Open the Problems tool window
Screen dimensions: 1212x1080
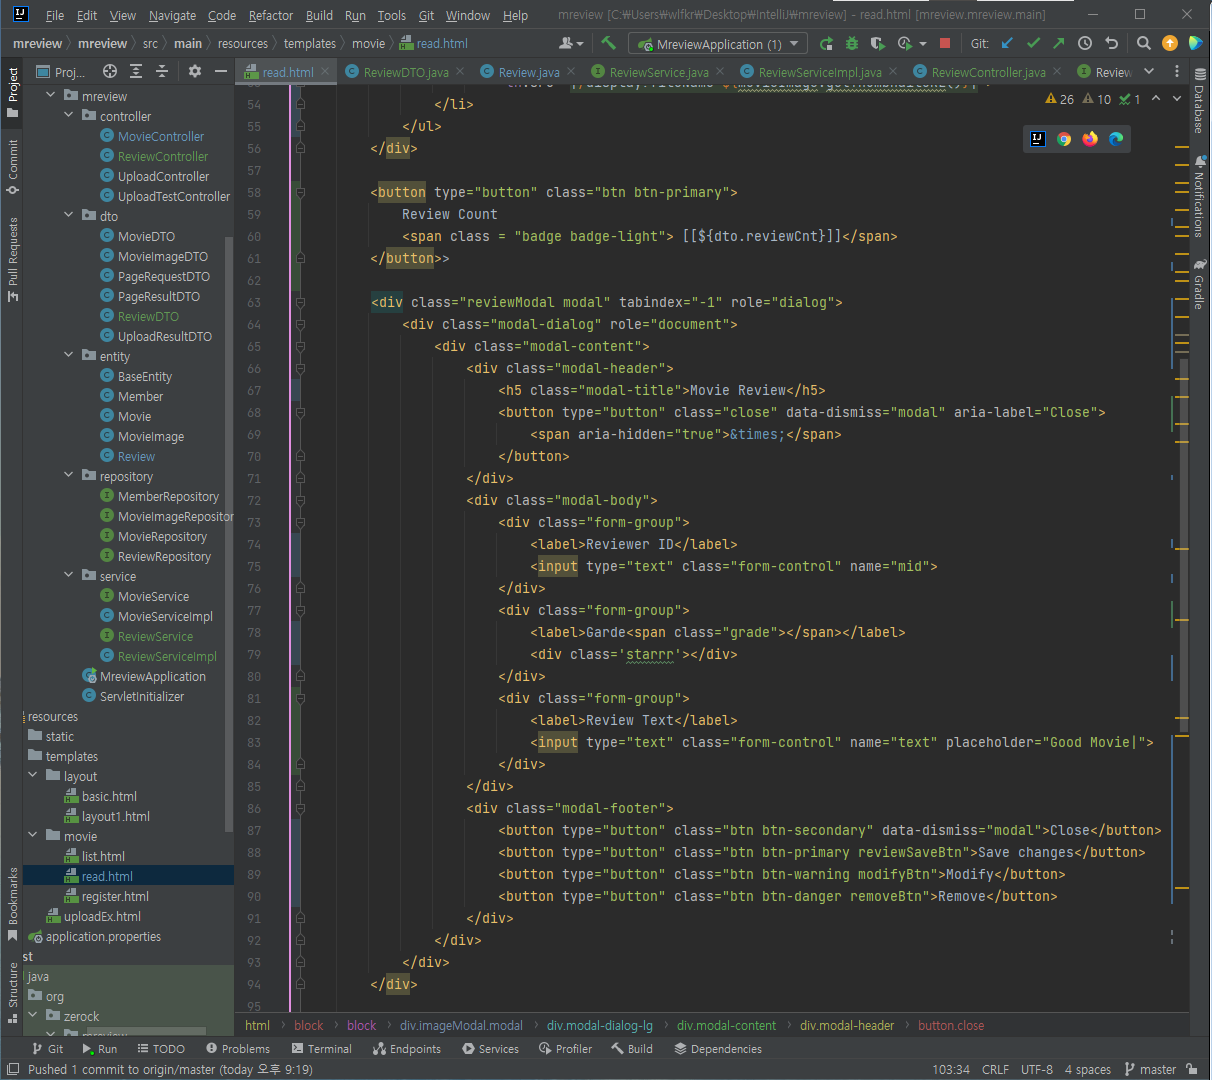pyautogui.click(x=238, y=1049)
